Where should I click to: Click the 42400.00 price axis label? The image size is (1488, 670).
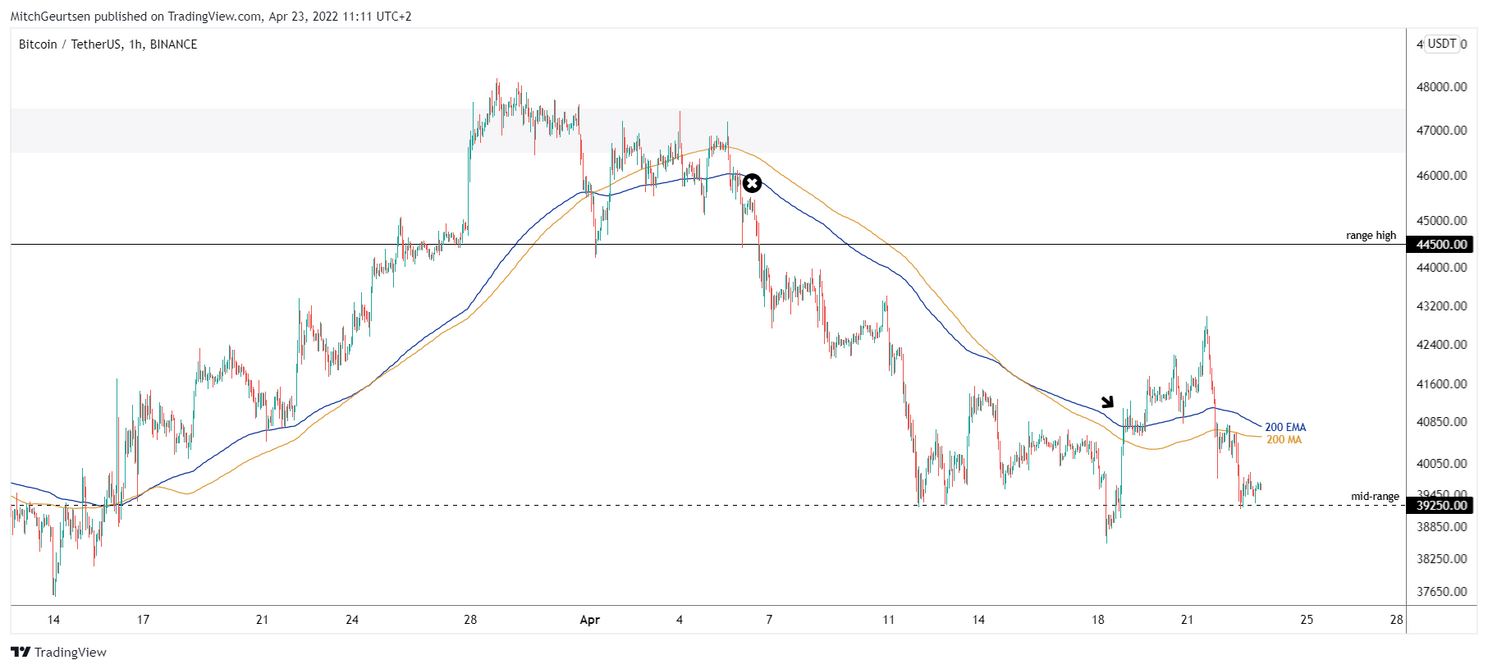[1441, 345]
